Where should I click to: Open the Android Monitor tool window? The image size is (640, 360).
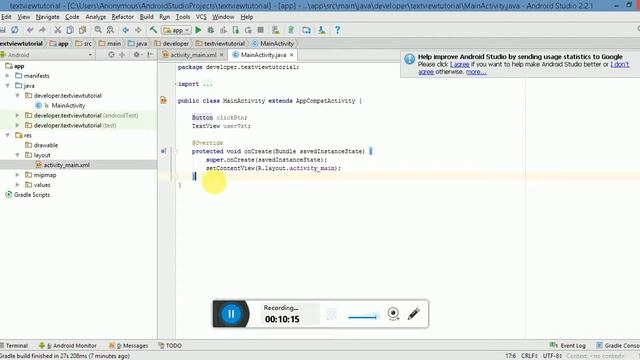68,345
